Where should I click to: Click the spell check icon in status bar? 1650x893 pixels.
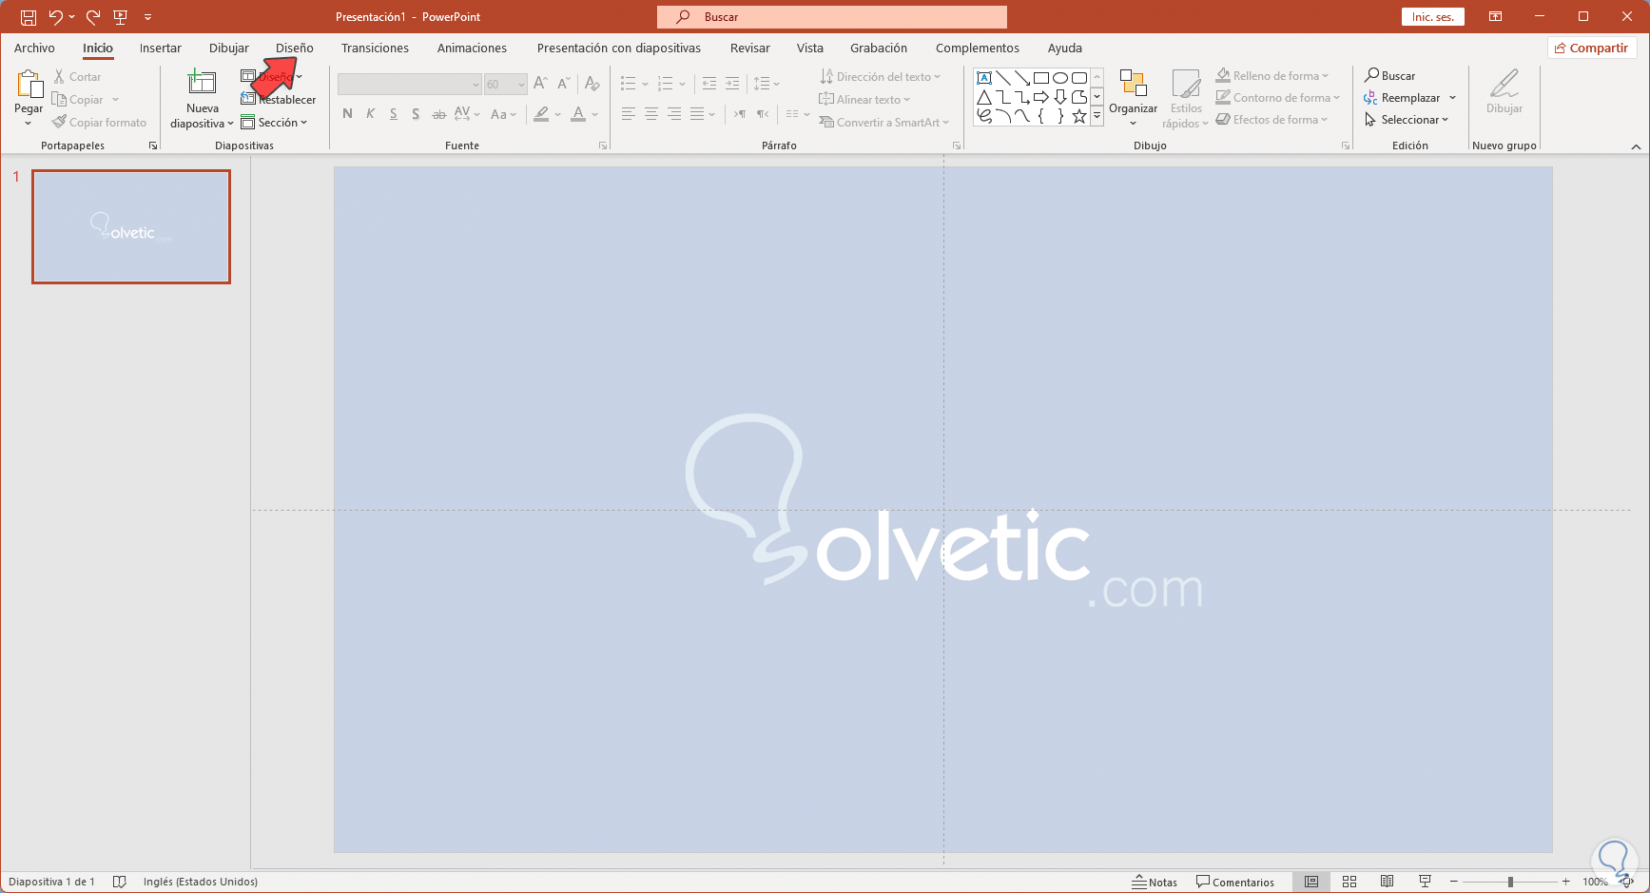point(119,882)
